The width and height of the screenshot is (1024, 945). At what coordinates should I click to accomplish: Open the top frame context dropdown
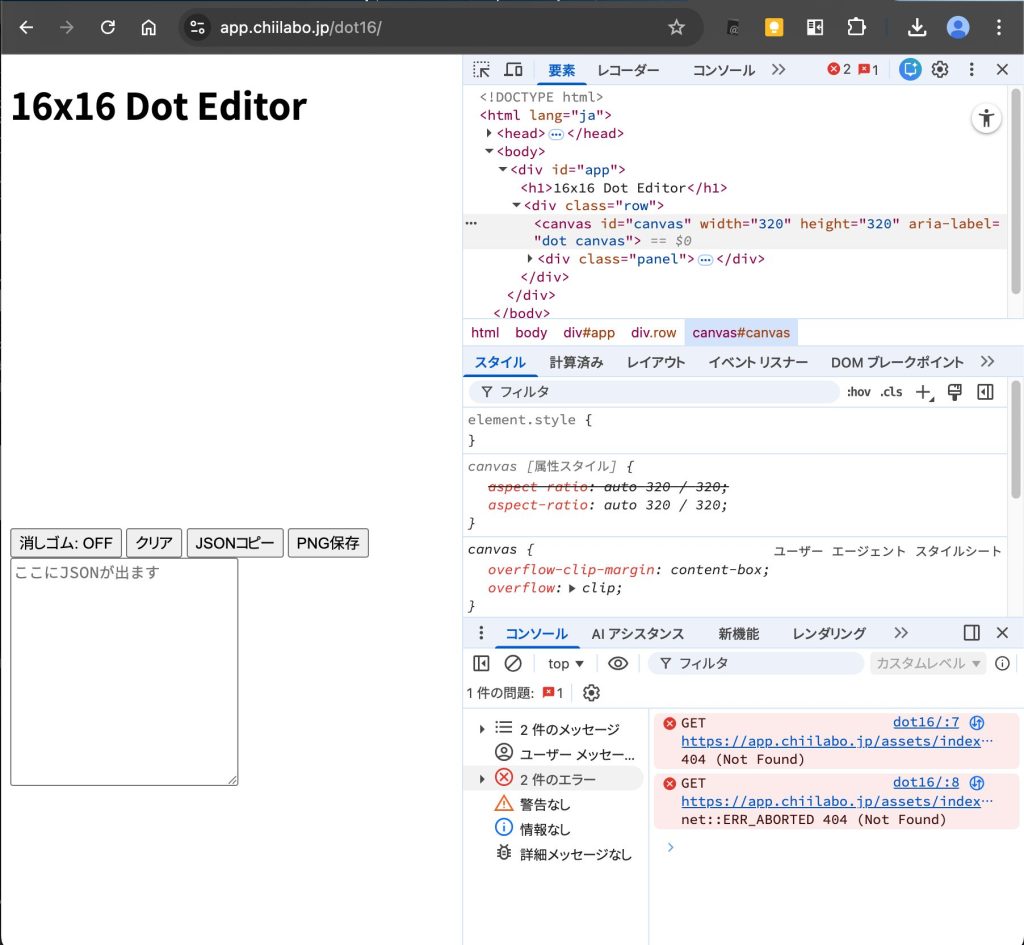point(564,663)
